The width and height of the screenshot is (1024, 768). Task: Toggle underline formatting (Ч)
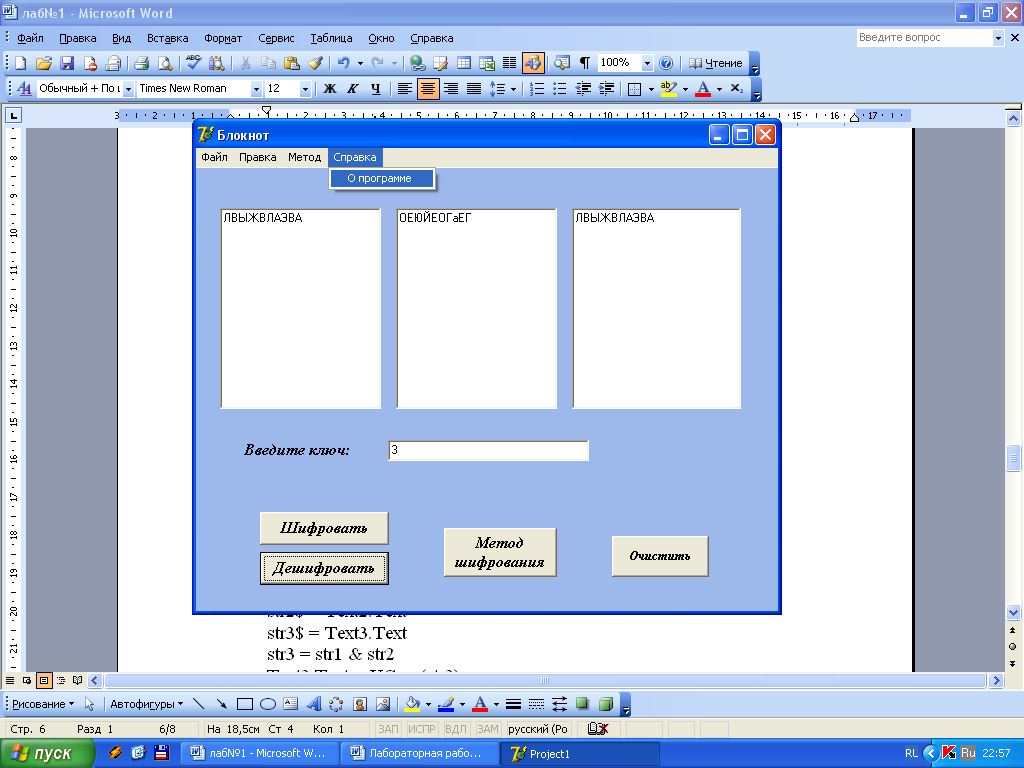[376, 89]
